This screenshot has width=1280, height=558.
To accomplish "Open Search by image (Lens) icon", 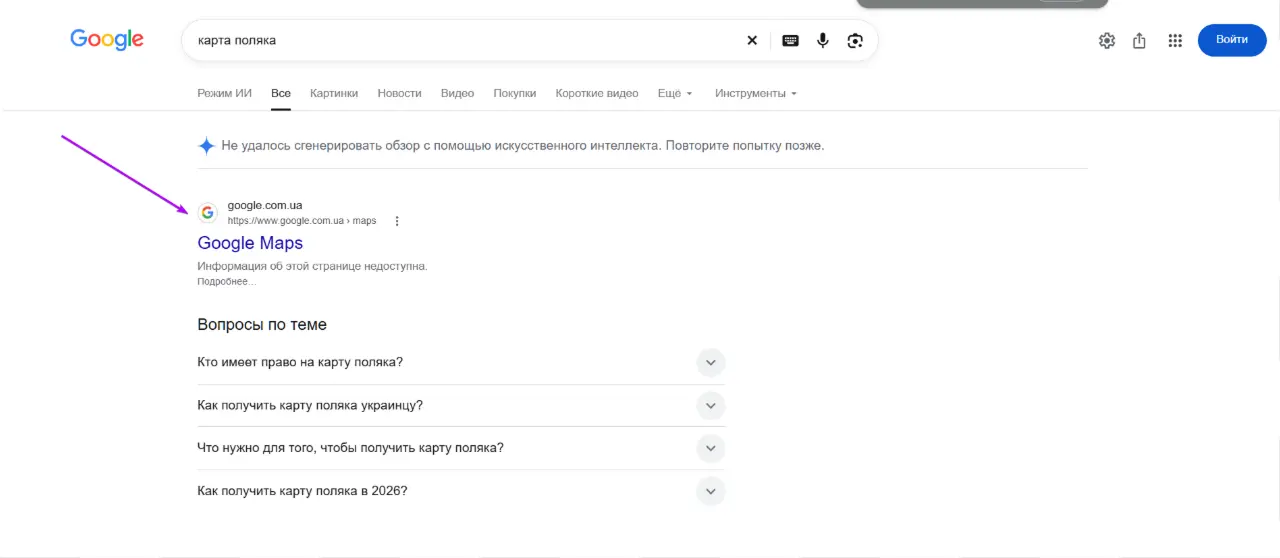I will (x=855, y=40).
